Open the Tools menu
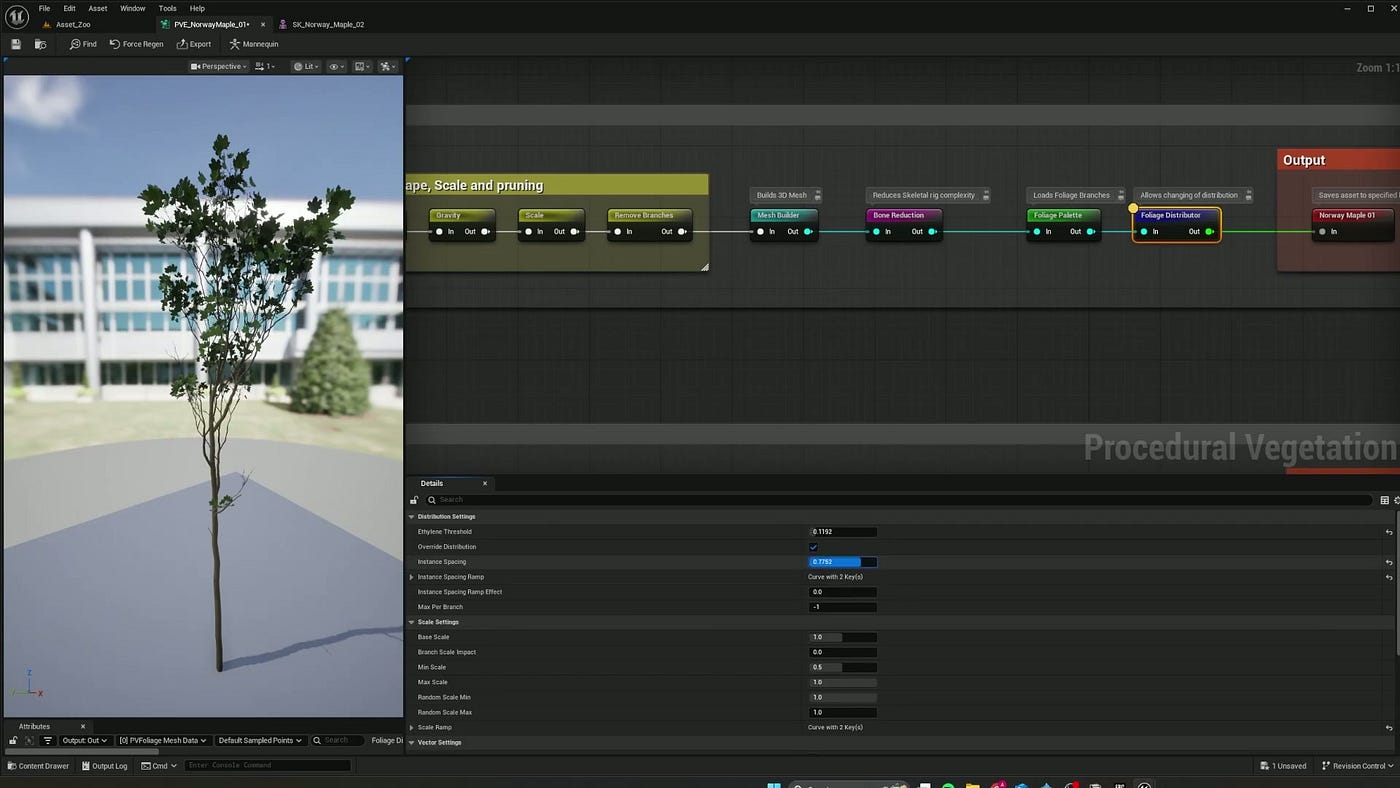Screen dimensions: 1400x788 click(167, 8)
